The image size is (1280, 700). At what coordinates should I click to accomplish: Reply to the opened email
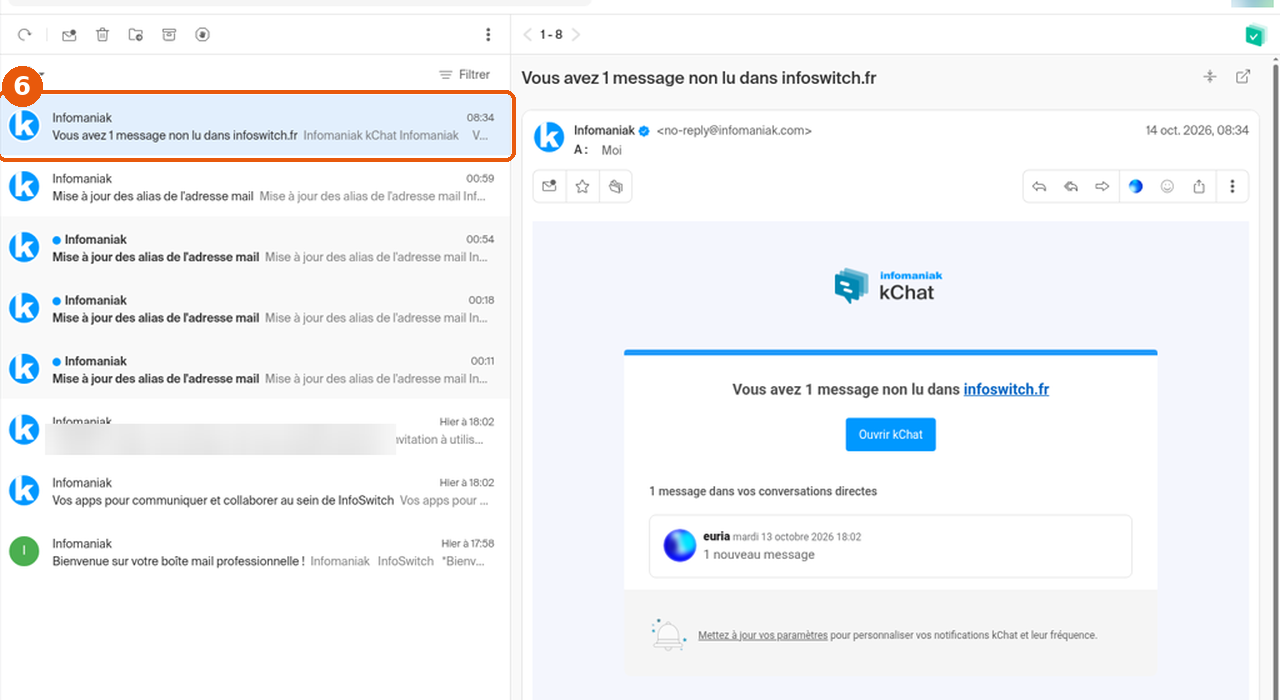coord(1040,186)
